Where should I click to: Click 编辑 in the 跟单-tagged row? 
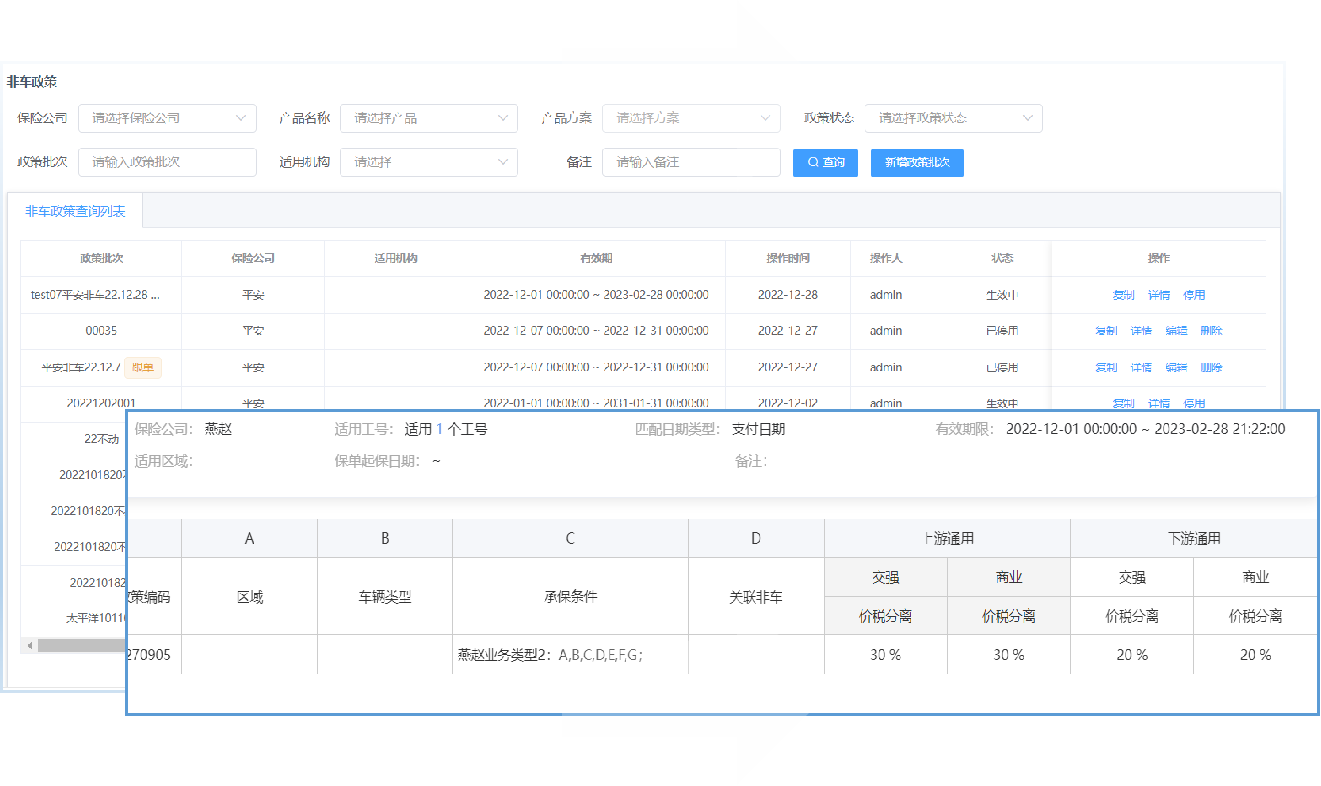tap(1176, 368)
